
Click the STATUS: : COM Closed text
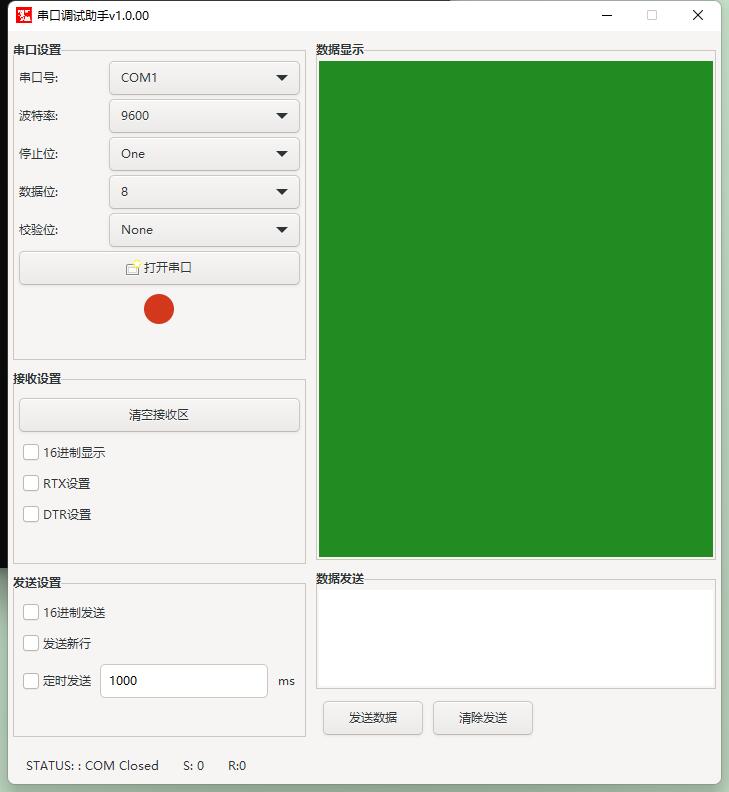(92, 765)
